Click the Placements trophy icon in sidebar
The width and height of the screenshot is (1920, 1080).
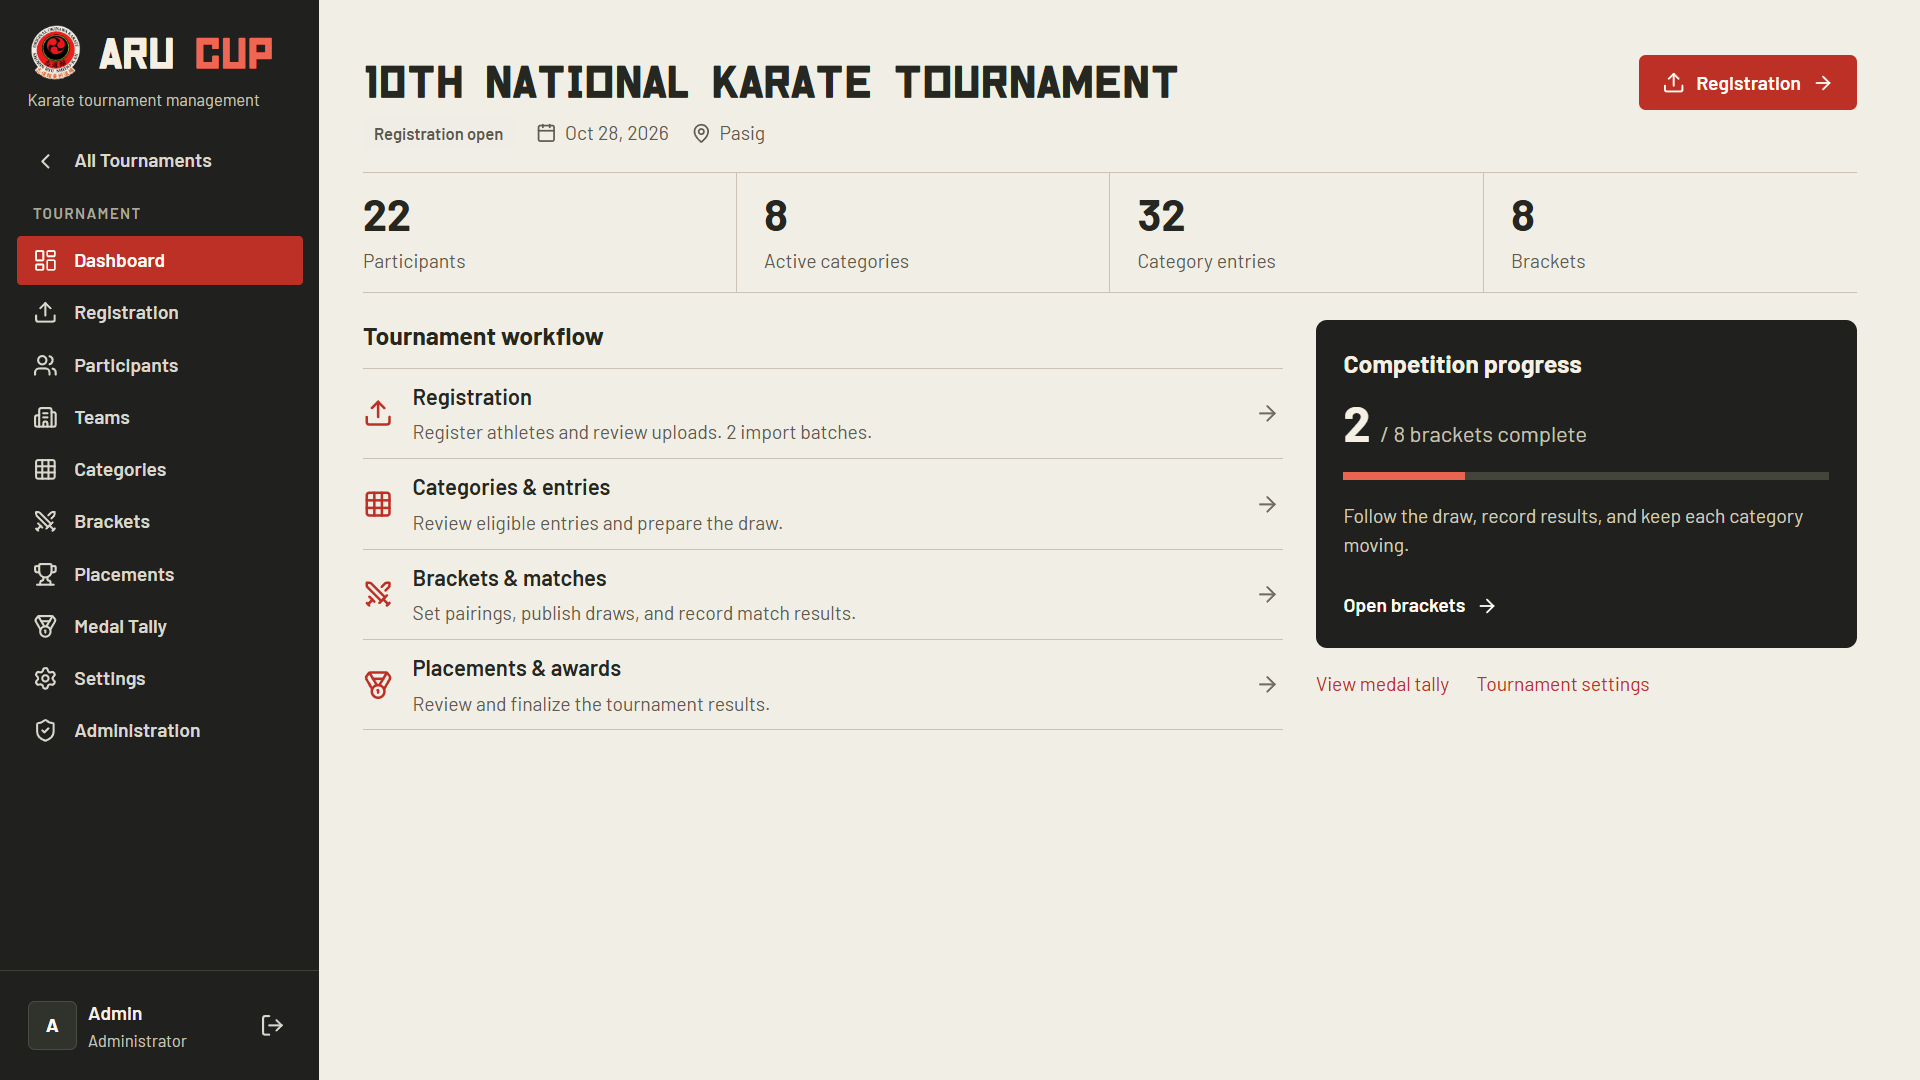click(45, 575)
